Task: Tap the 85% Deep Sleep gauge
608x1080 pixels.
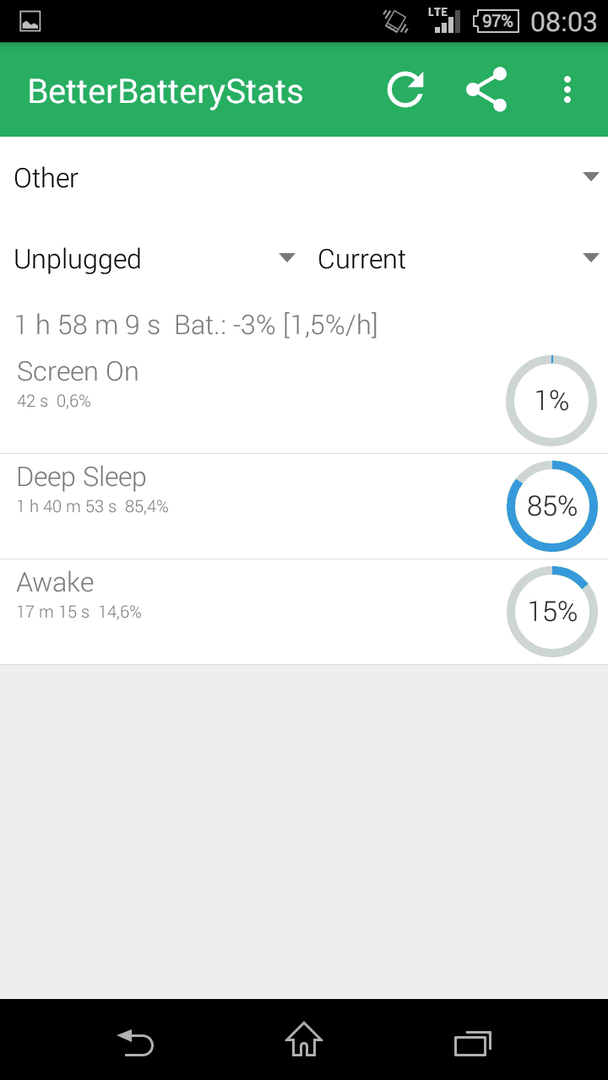Action: [x=552, y=506]
